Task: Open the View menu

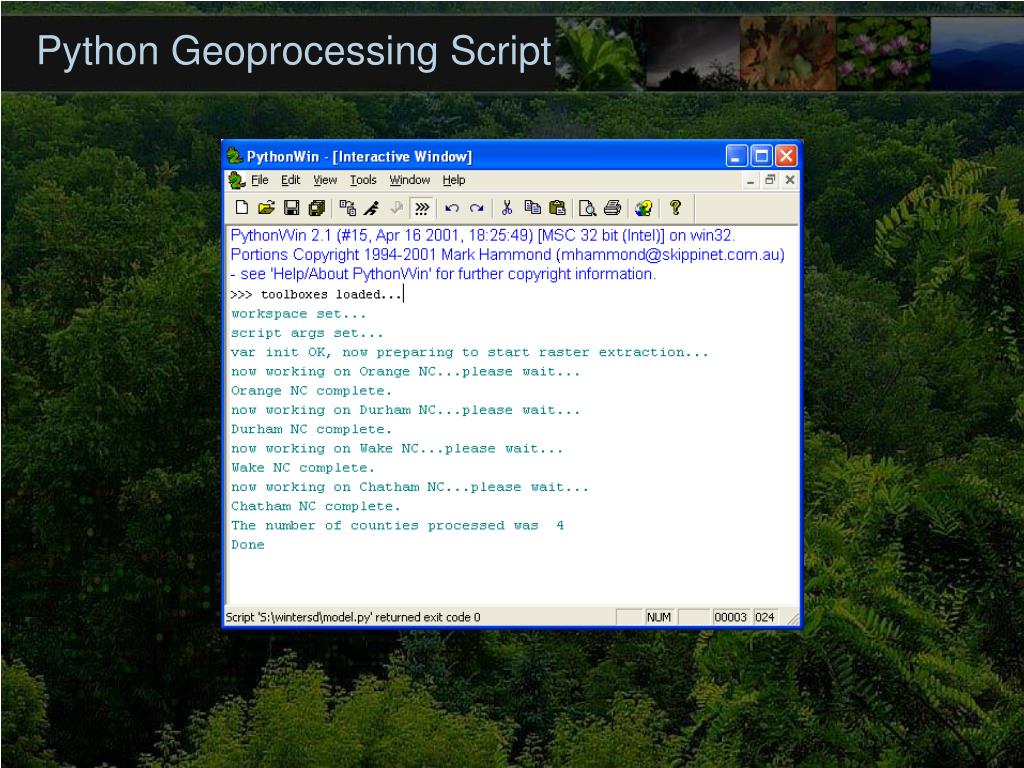Action: coord(325,180)
